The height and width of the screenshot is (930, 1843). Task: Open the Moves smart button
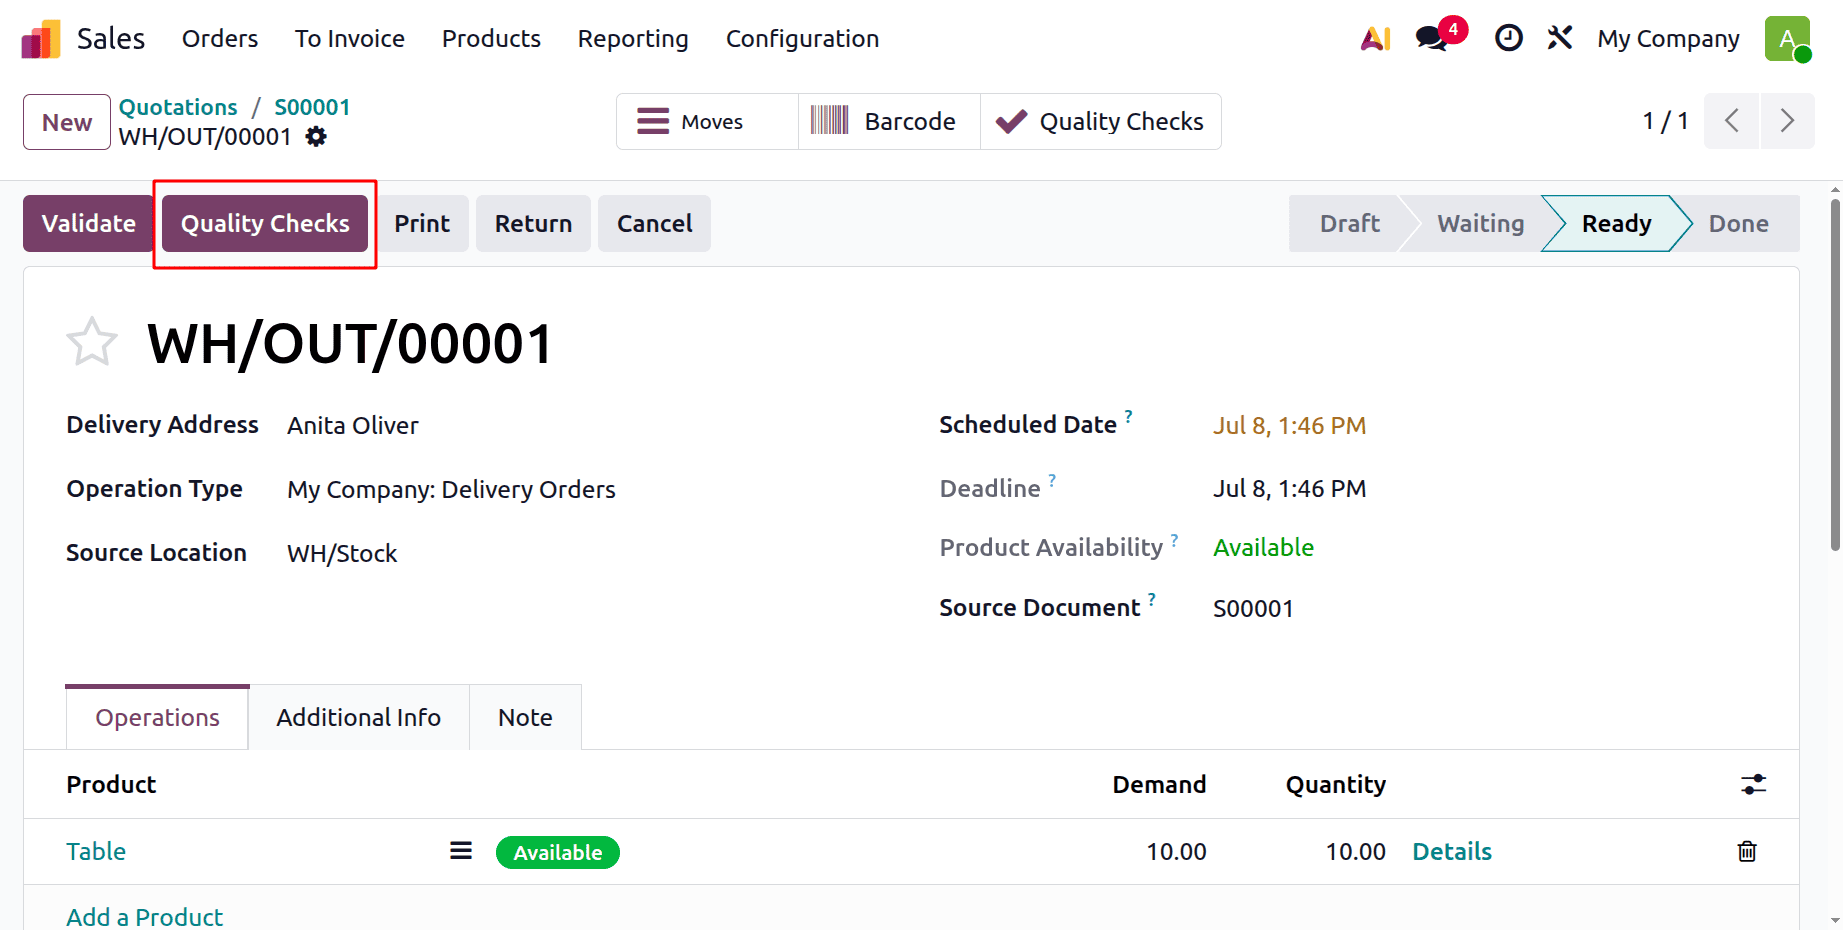(708, 122)
